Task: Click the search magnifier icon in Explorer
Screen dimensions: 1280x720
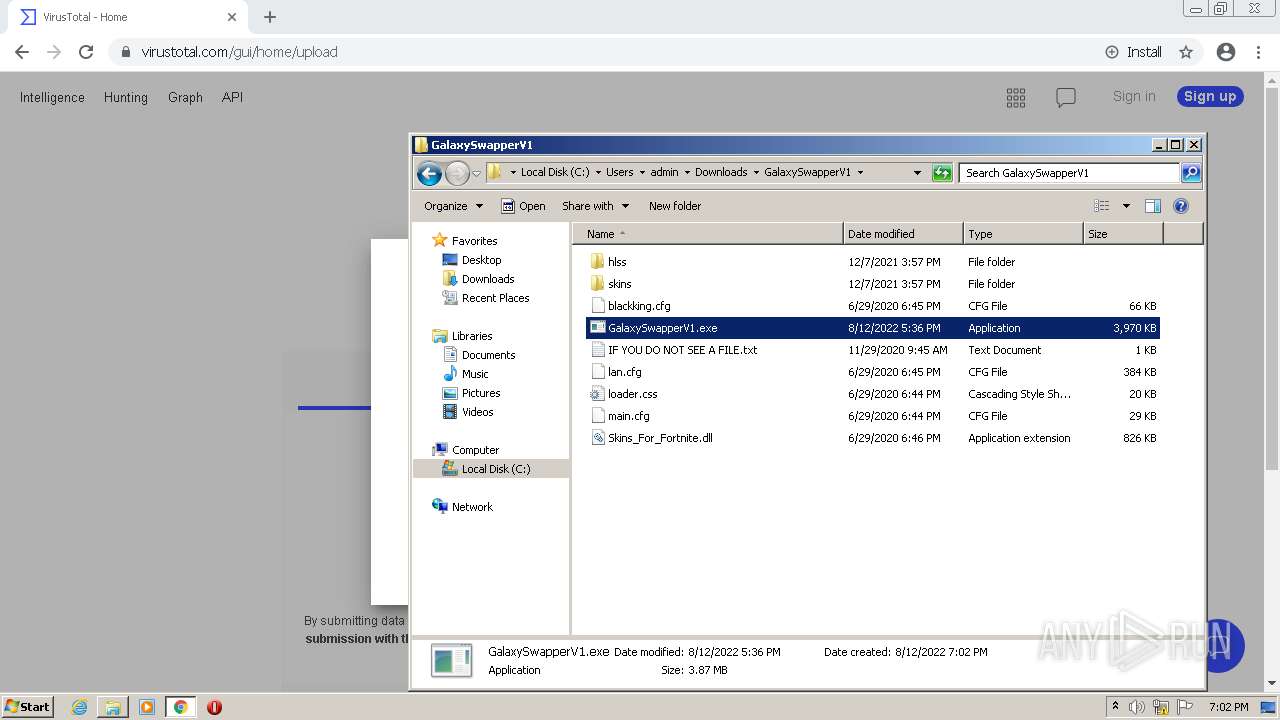Action: click(1190, 173)
